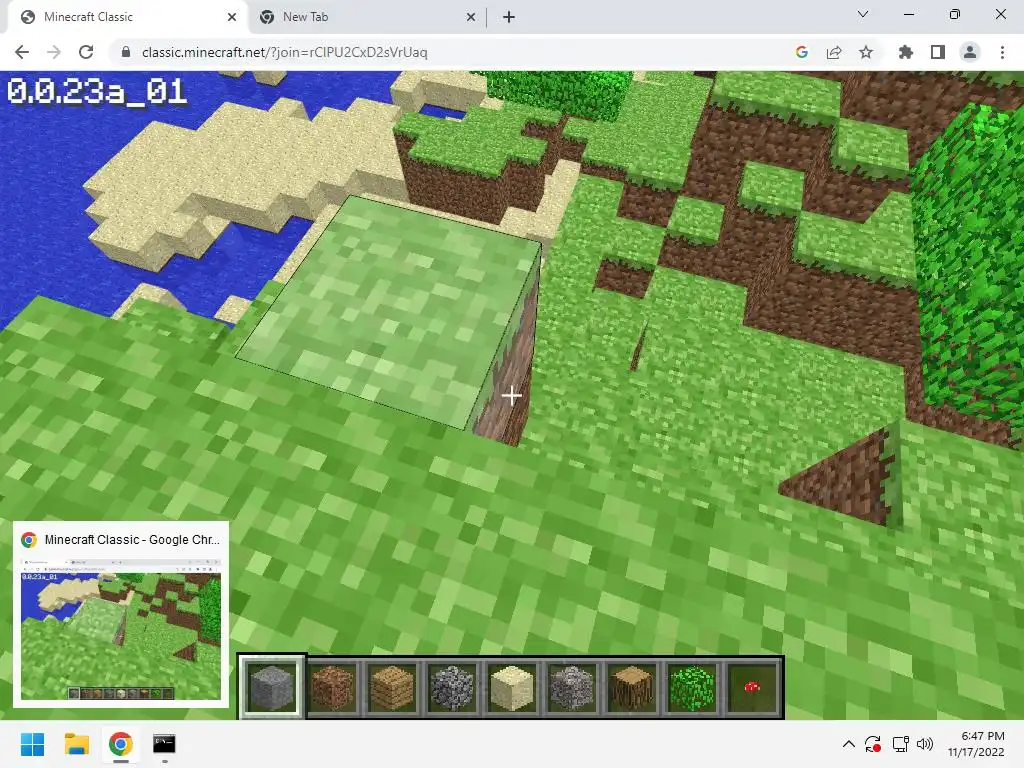This screenshot has width=1024, height=768.
Task: Select the wood log block in hotbar
Action: [632, 687]
